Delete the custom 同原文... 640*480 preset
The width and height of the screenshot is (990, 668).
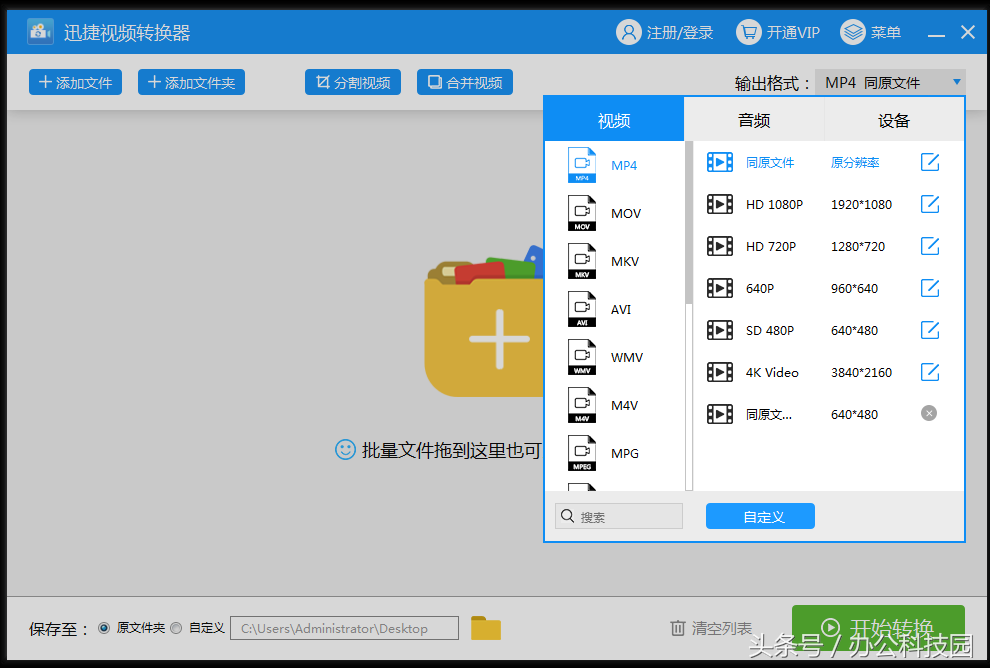click(x=929, y=414)
